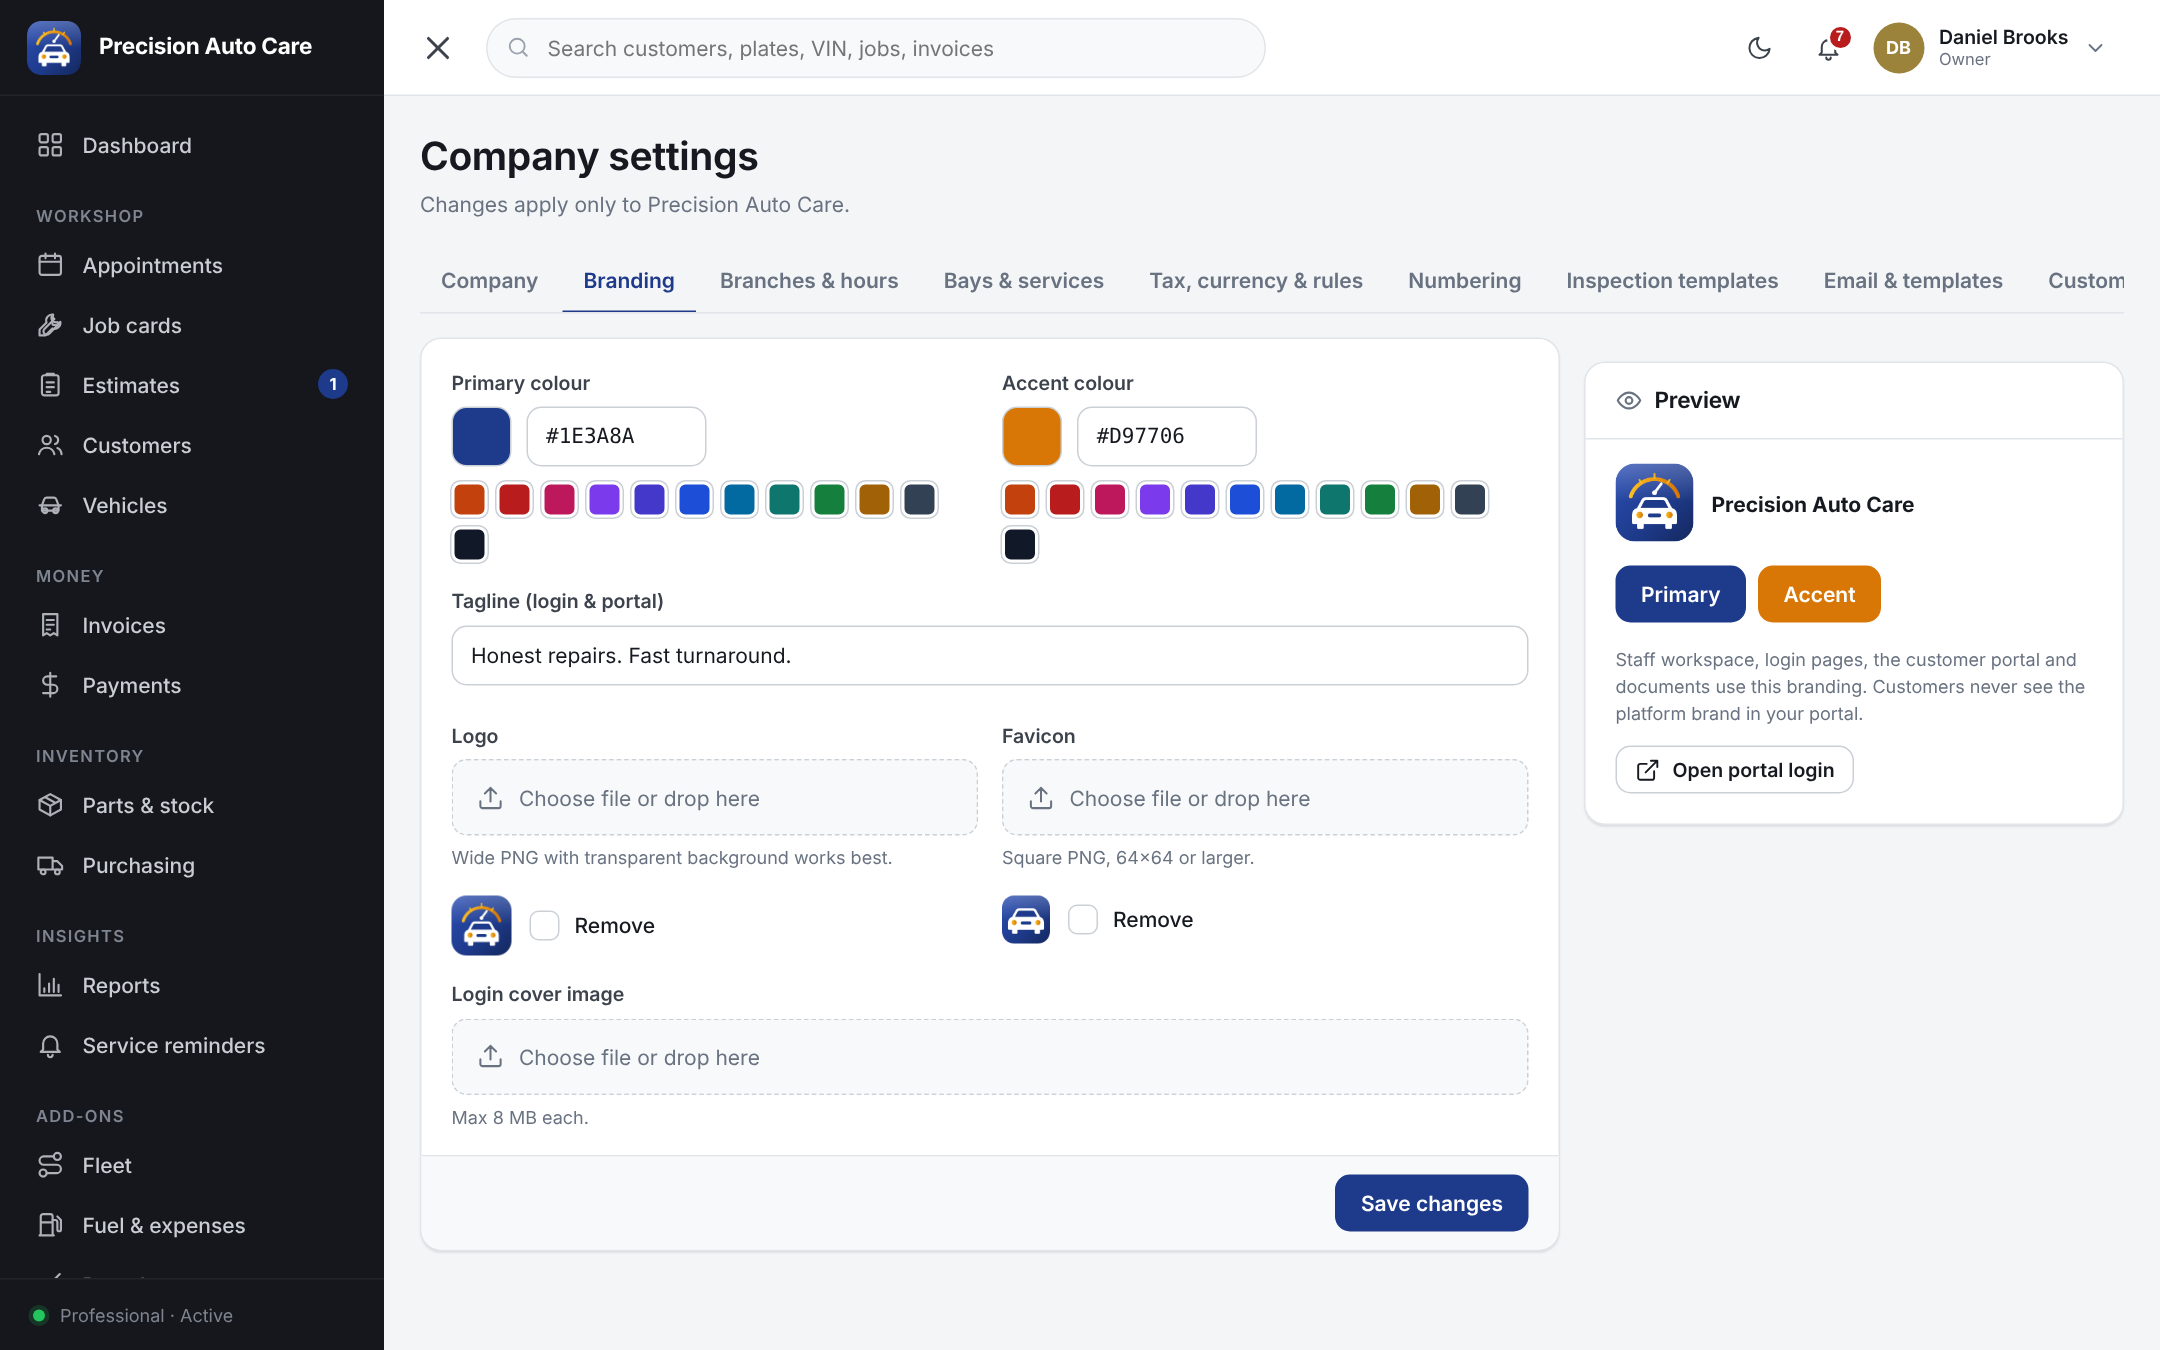The image size is (2160, 1350).
Task: Switch to Branches & hours tab
Action: 809,281
